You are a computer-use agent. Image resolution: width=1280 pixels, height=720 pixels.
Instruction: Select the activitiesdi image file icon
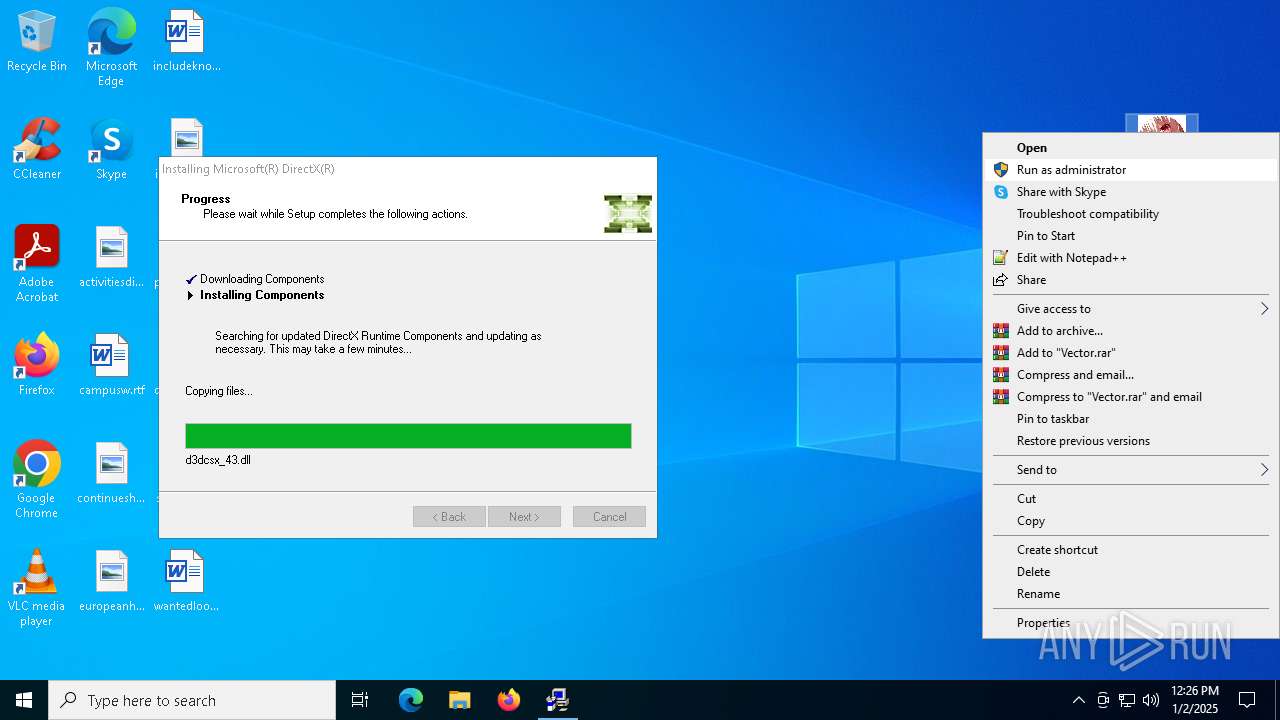111,258
